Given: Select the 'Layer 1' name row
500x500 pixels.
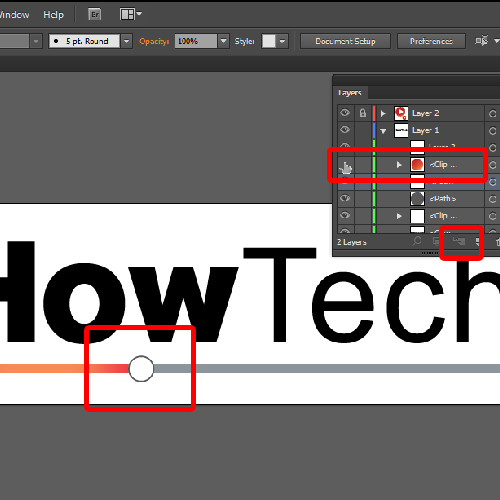Looking at the screenshot, I should click(426, 130).
